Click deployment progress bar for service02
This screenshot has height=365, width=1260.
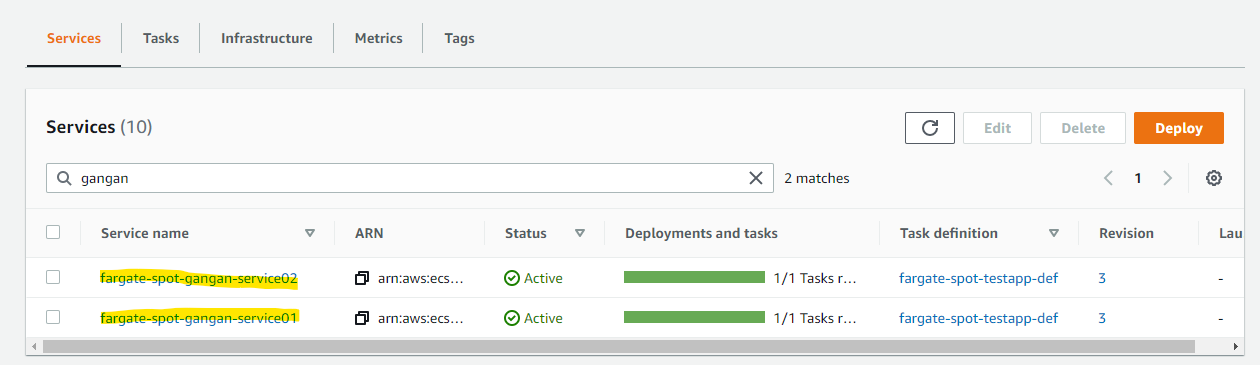click(694, 277)
